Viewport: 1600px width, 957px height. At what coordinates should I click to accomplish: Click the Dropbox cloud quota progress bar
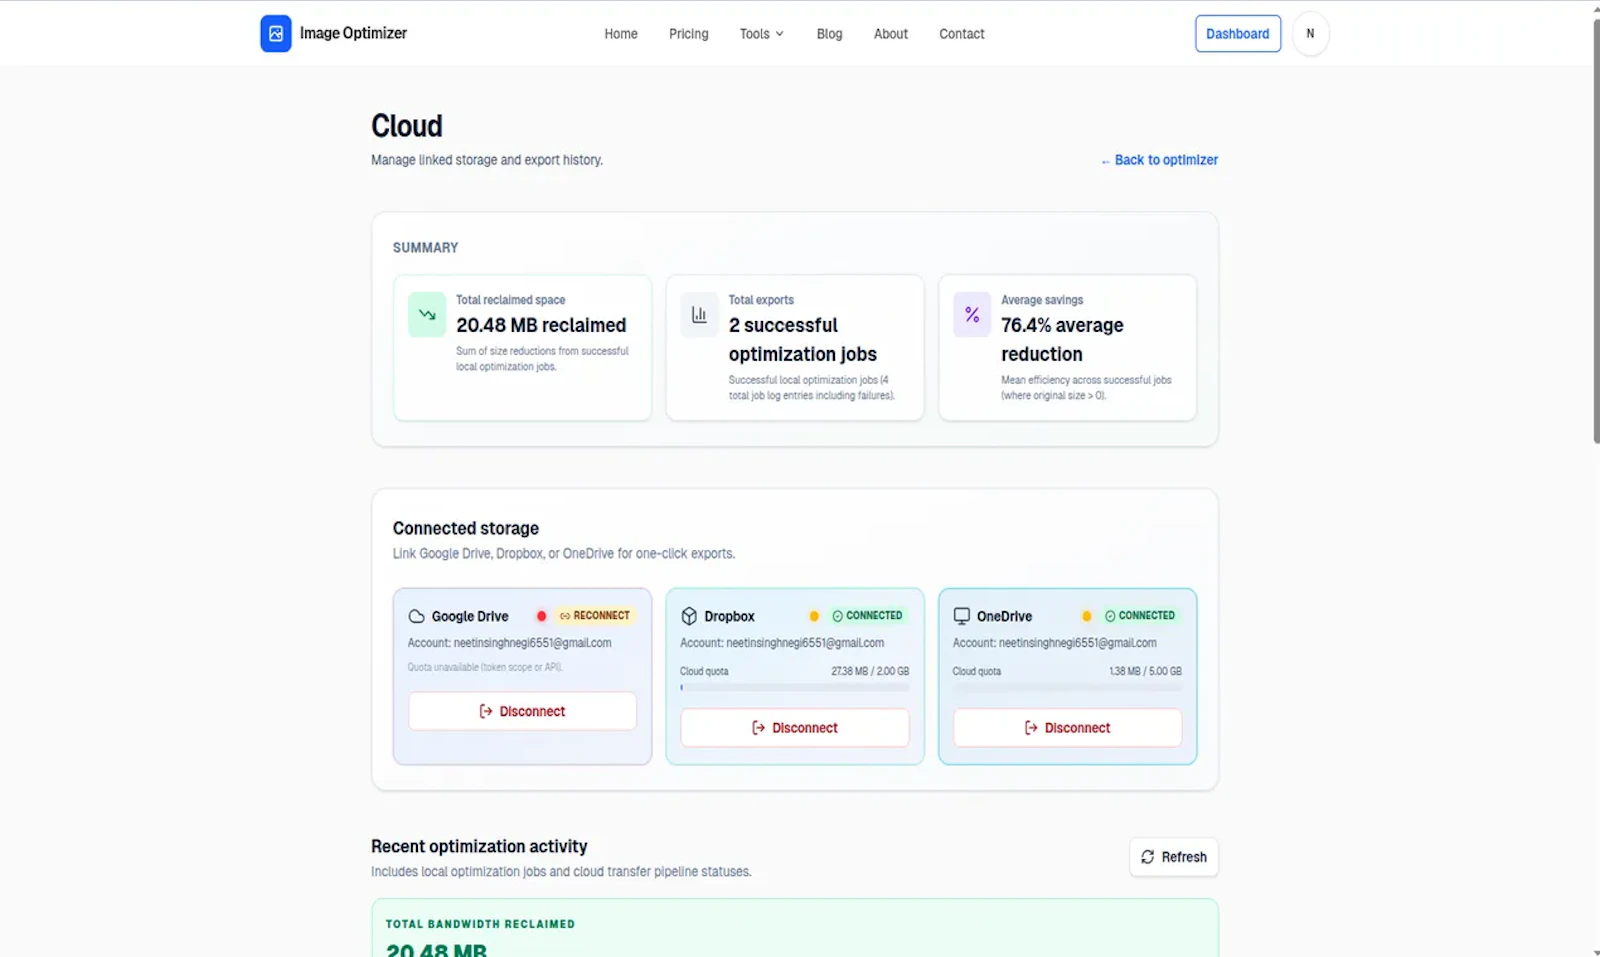pos(795,688)
